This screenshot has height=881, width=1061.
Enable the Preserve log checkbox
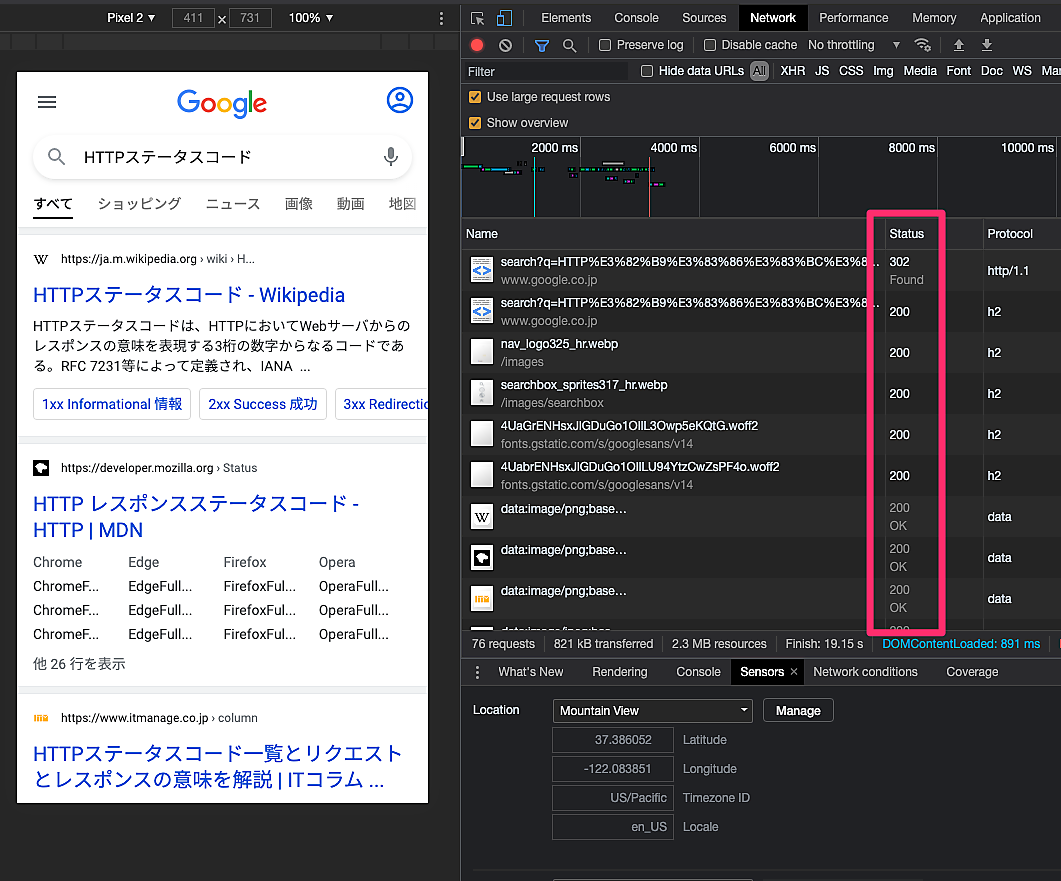pyautogui.click(x=605, y=45)
